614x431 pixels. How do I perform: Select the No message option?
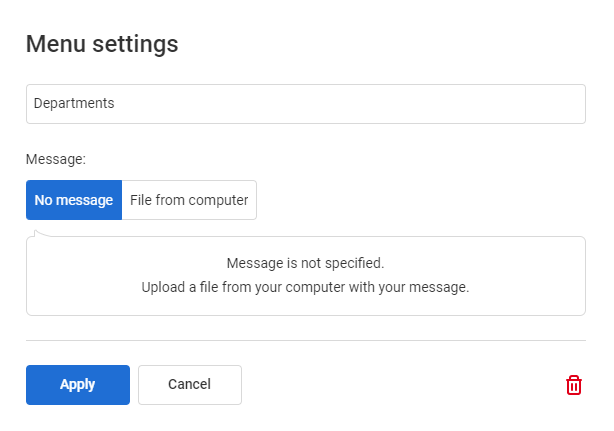[x=74, y=200]
